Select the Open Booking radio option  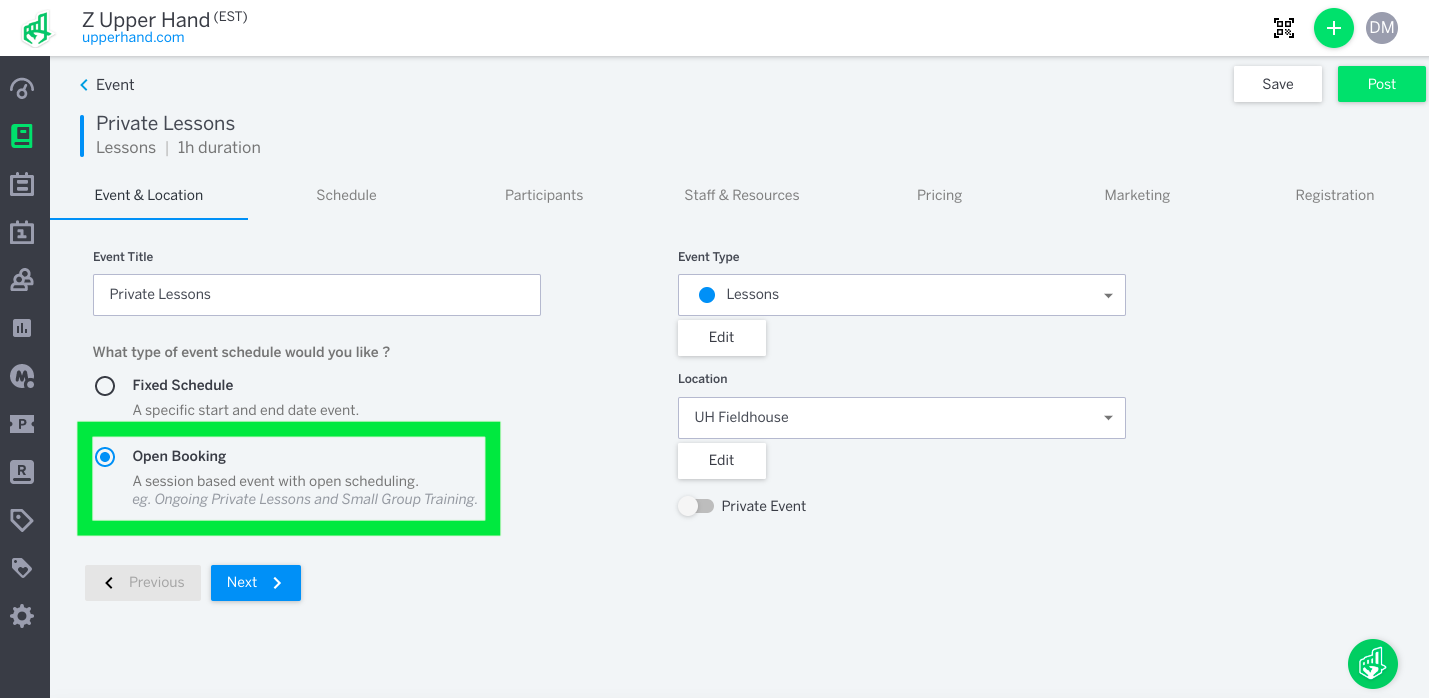coord(105,457)
